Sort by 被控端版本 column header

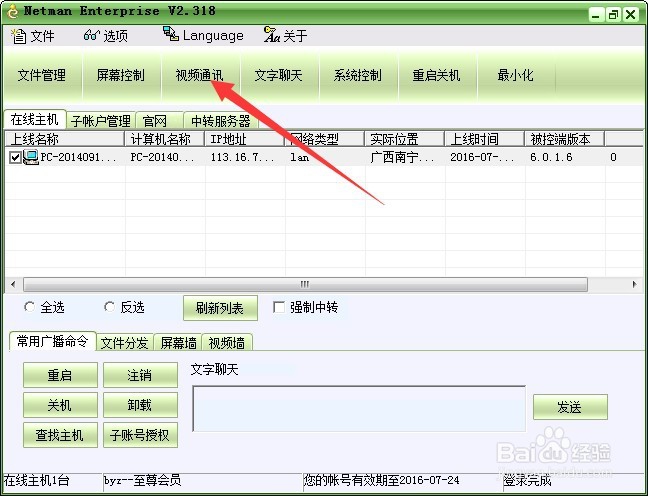pyautogui.click(x=565, y=139)
